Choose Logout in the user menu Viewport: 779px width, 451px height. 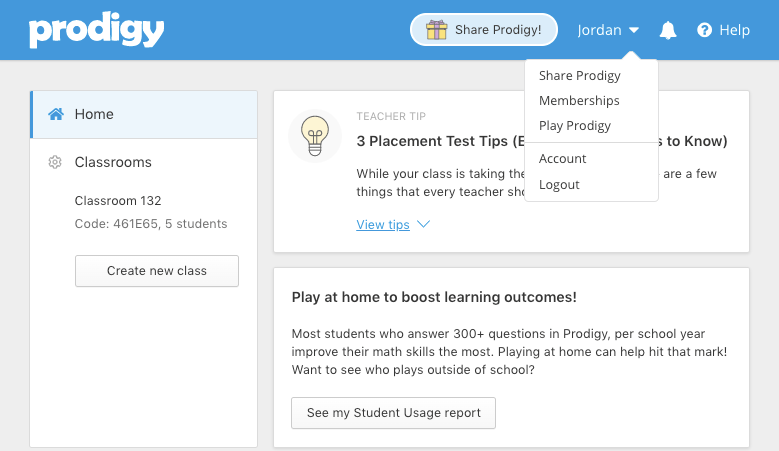[559, 185]
